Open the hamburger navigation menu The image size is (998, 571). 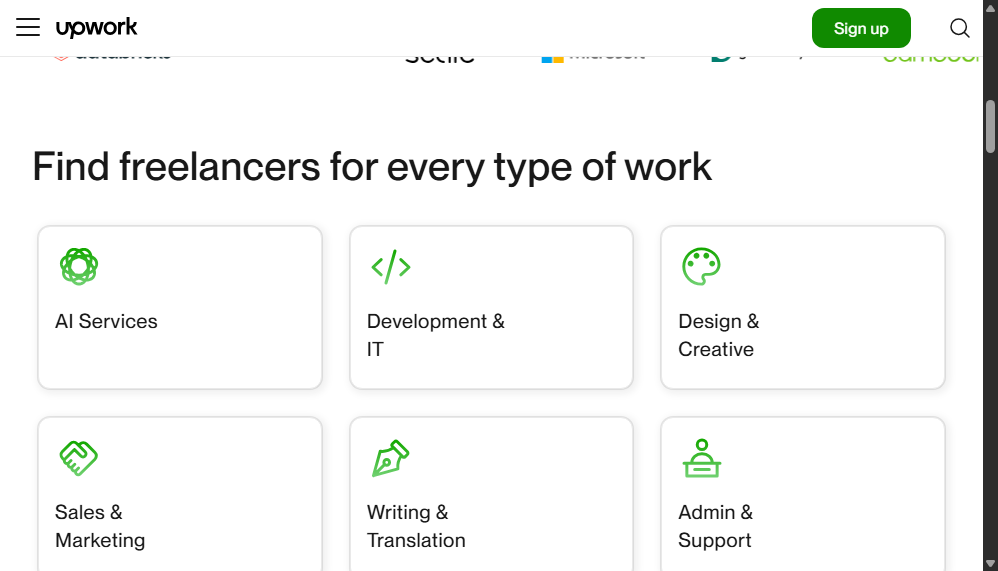pos(28,27)
